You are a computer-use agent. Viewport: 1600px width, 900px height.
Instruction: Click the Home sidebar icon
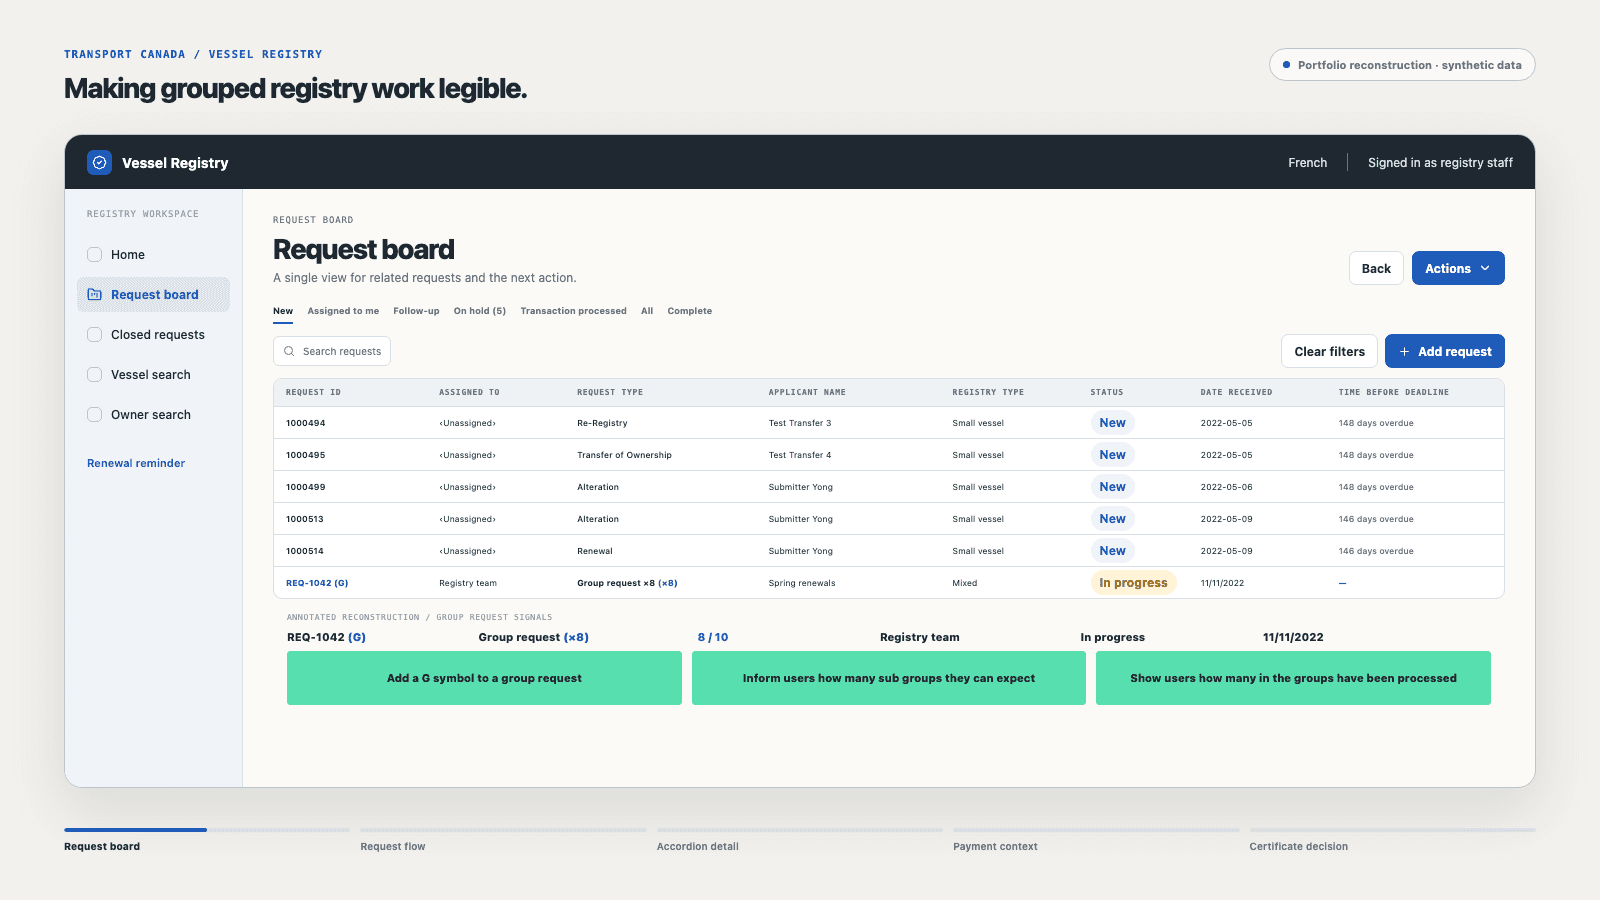point(95,254)
